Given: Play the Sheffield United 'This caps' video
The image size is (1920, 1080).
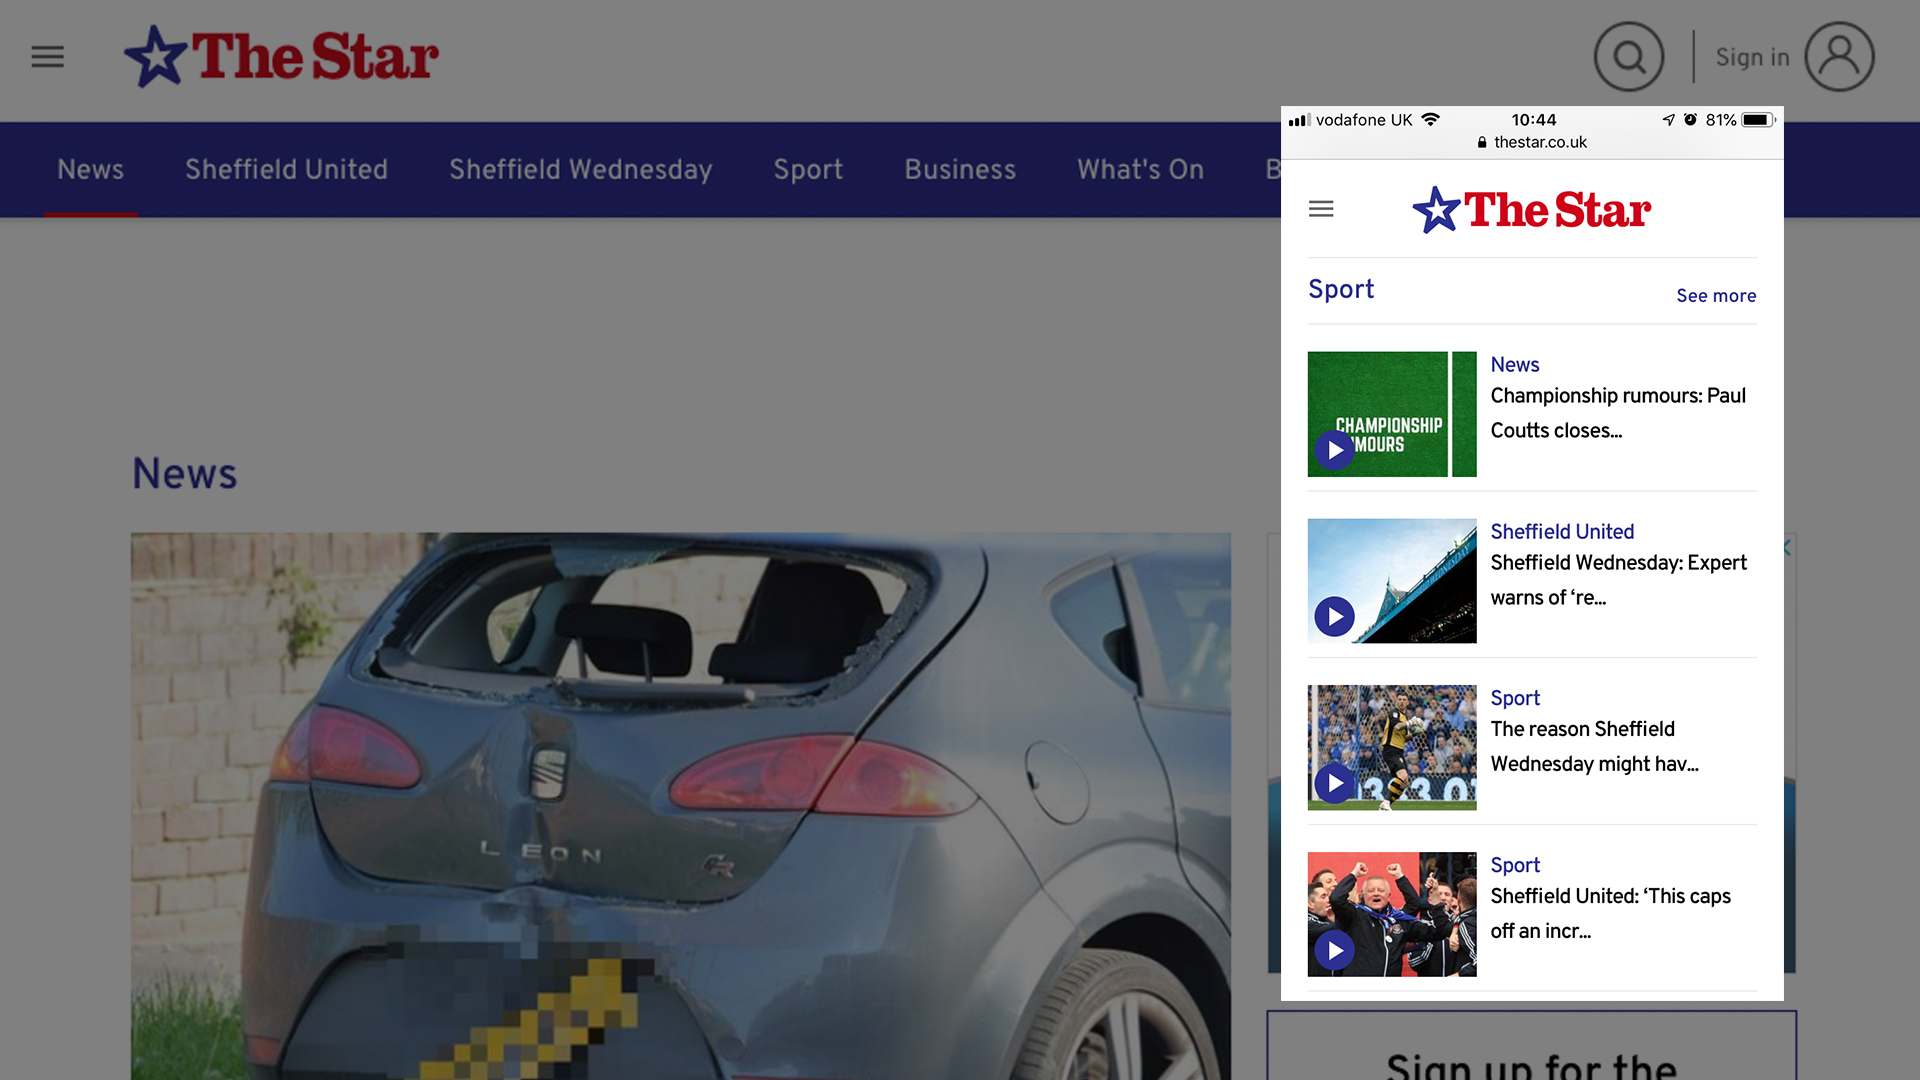Looking at the screenshot, I should [1334, 950].
